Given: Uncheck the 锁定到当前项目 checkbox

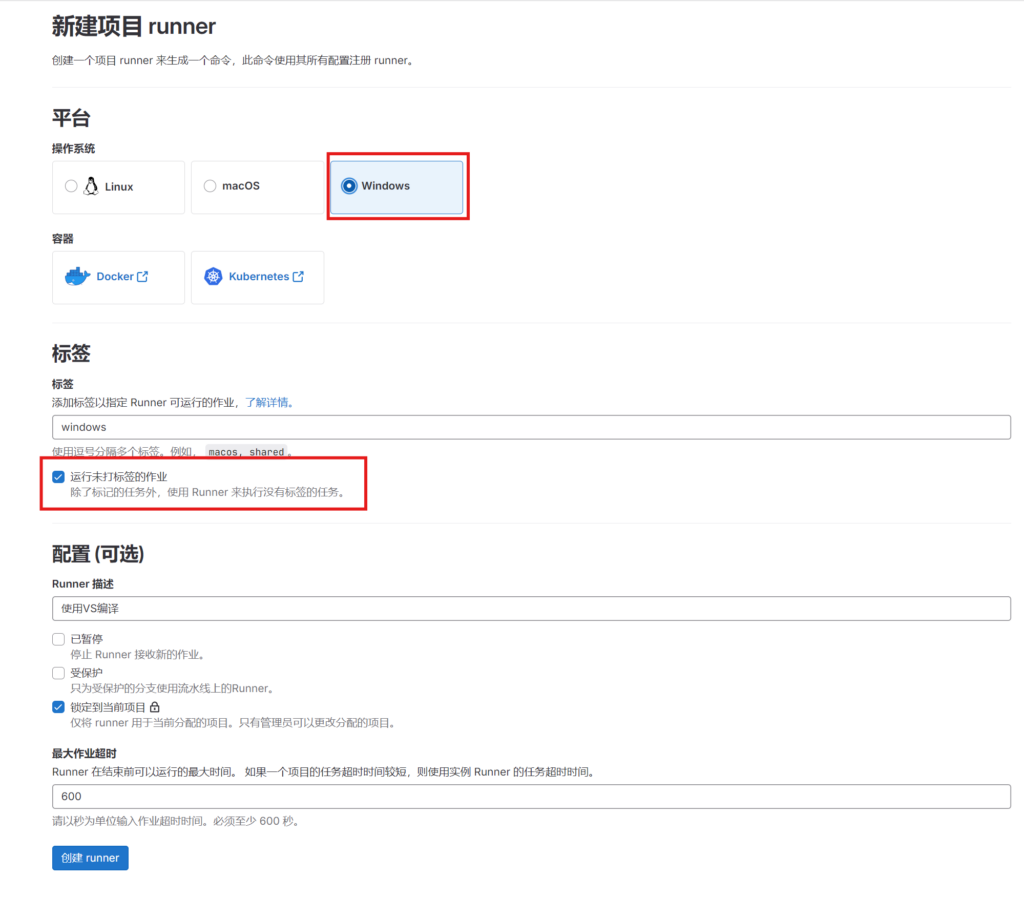Looking at the screenshot, I should [x=58, y=707].
